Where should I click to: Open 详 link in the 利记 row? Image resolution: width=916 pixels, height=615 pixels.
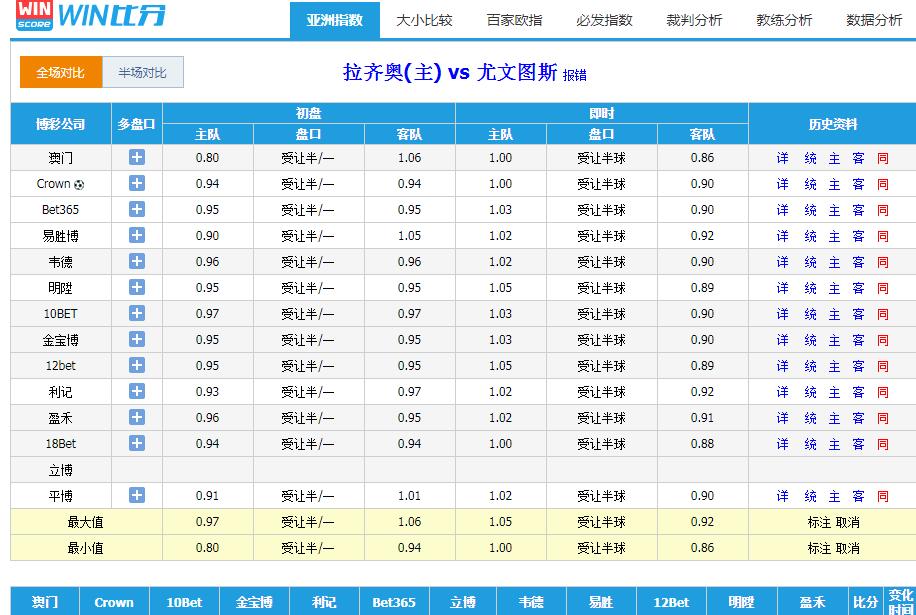point(782,392)
